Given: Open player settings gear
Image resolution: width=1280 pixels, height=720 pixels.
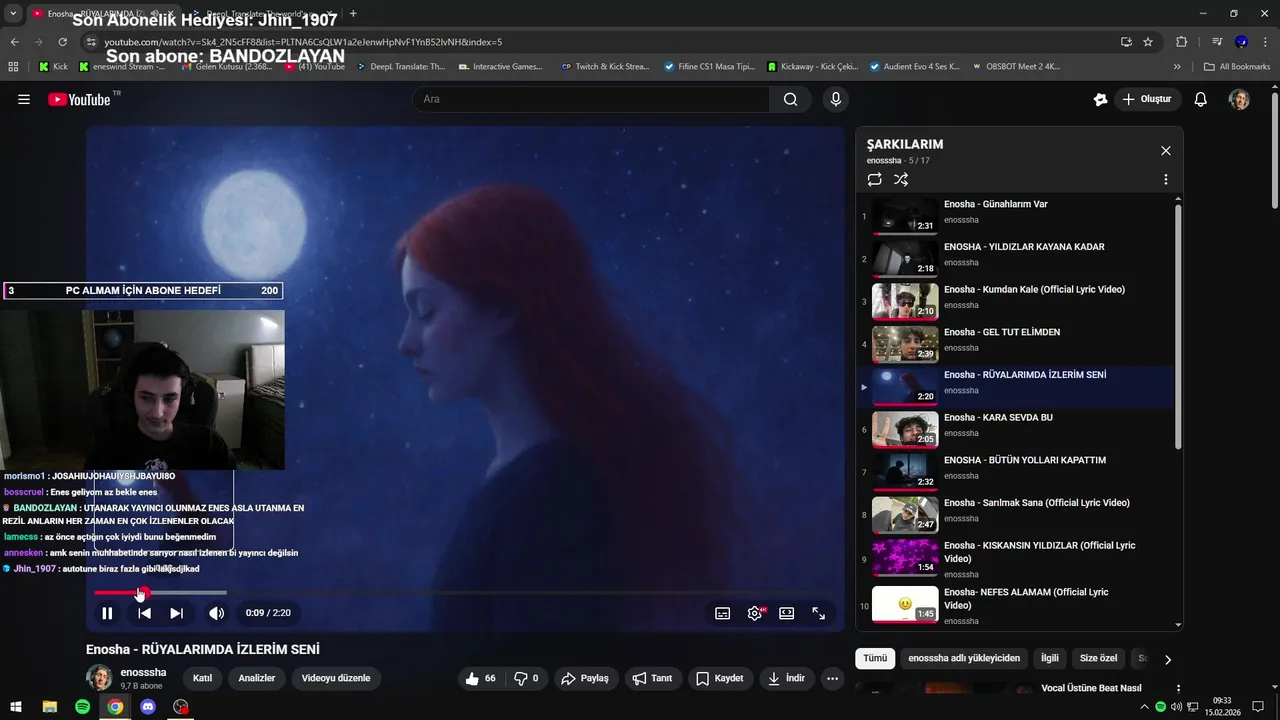Looking at the screenshot, I should [755, 613].
